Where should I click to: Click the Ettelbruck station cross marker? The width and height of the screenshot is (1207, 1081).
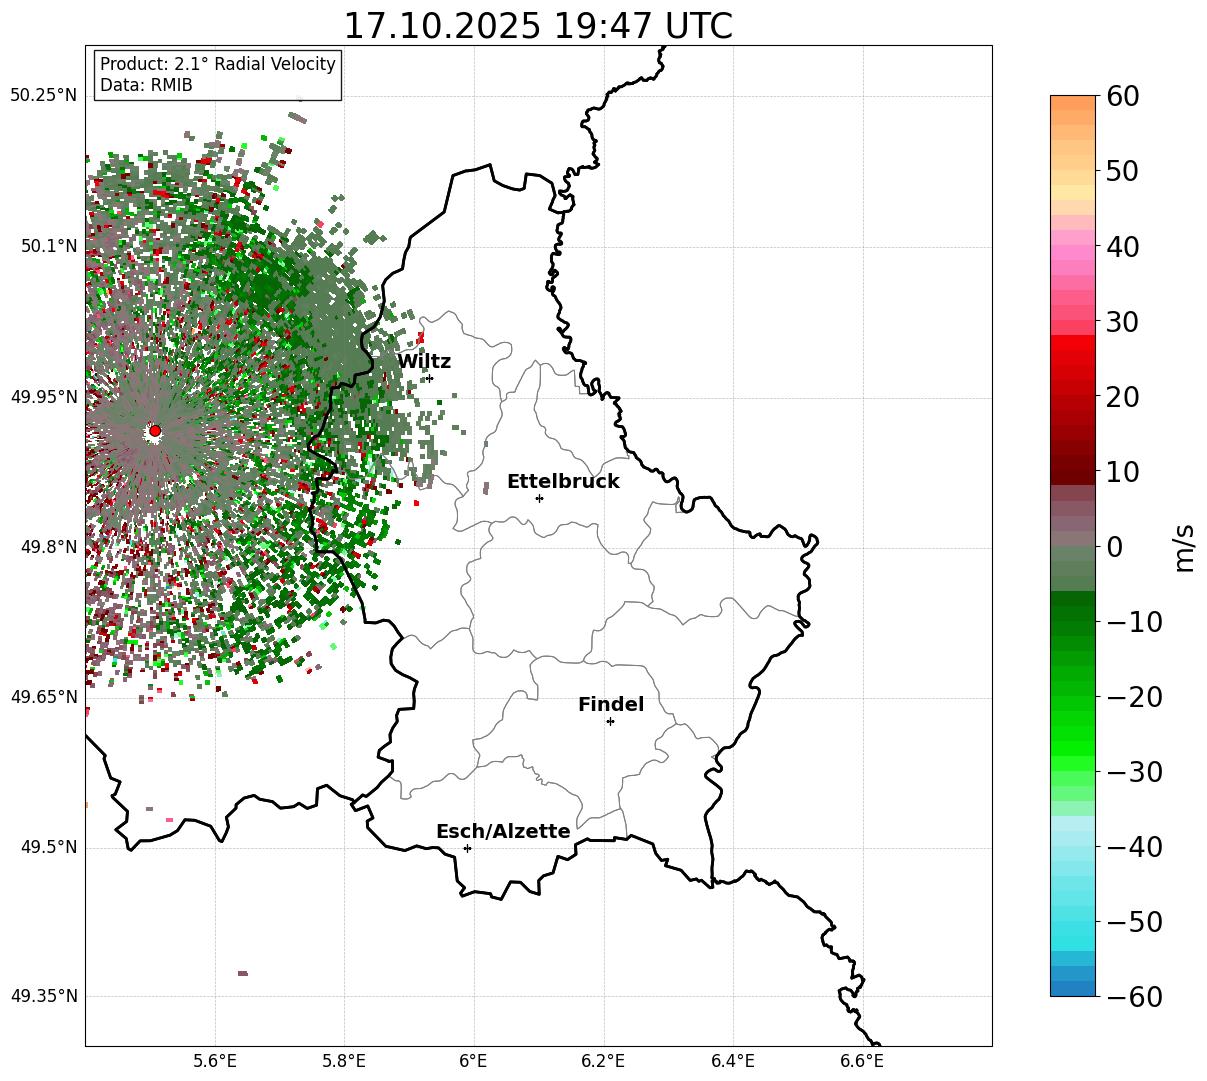(x=539, y=498)
